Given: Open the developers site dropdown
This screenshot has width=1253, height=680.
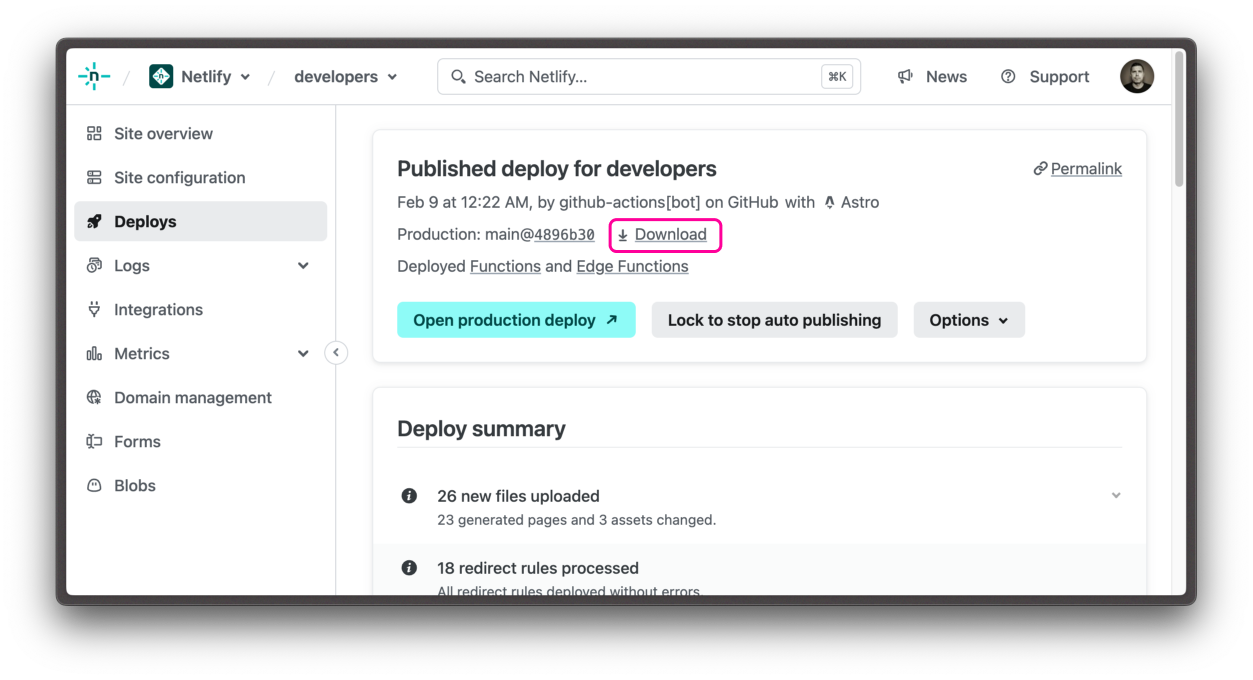Looking at the screenshot, I should [x=345, y=77].
